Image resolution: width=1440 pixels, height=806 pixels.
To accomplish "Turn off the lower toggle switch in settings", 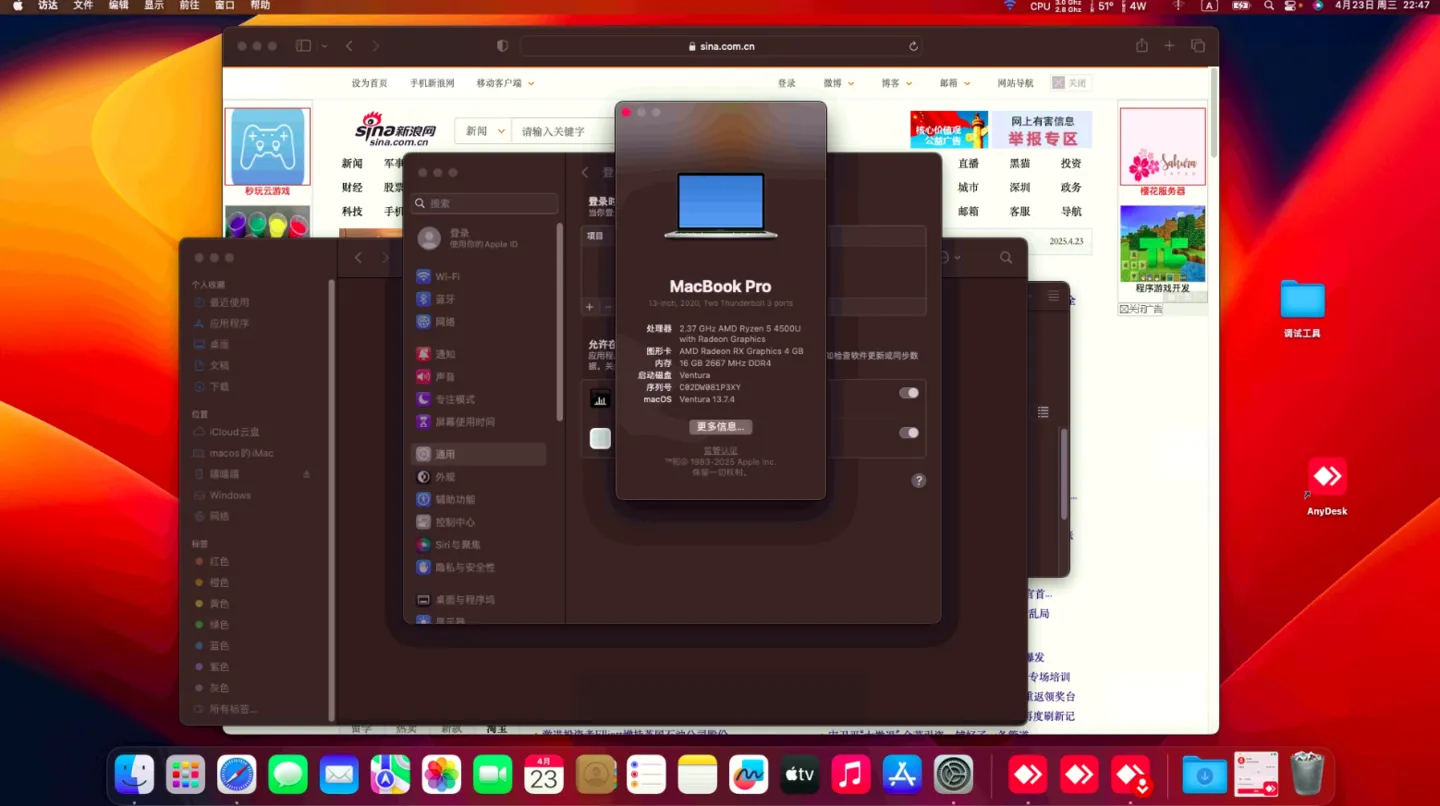I will click(x=908, y=432).
